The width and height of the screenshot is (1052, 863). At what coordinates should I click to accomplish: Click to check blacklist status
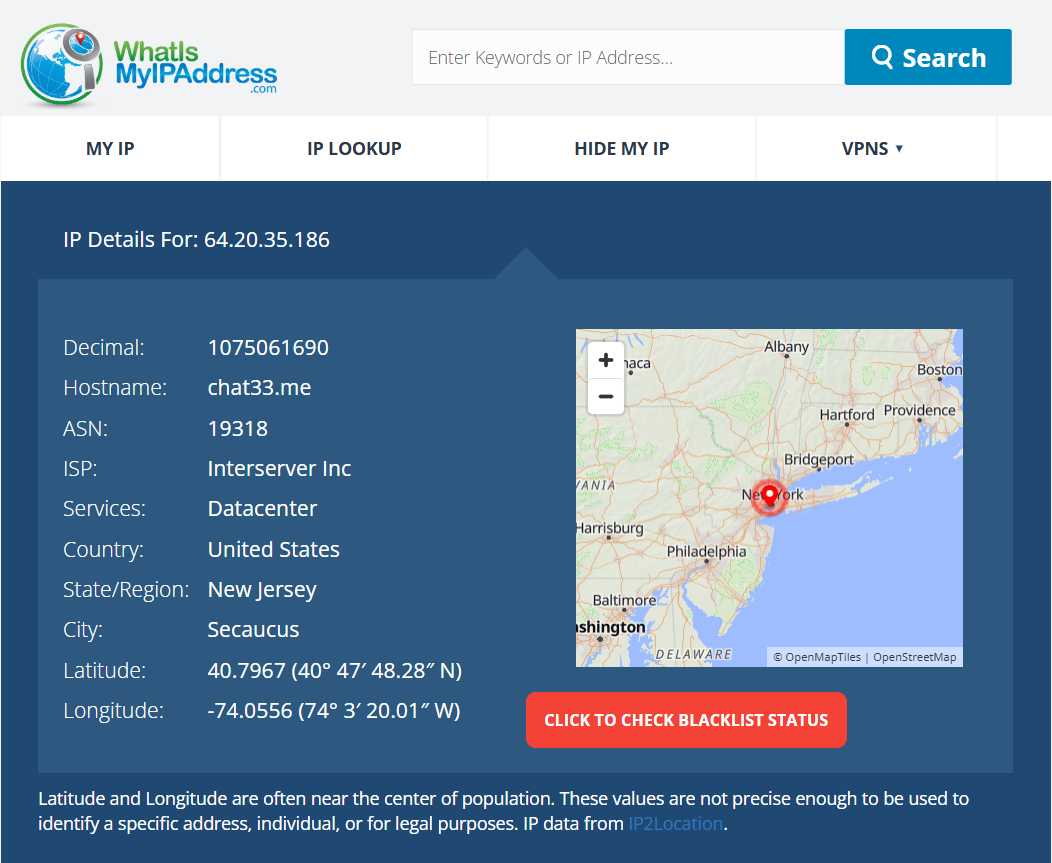[x=686, y=720]
